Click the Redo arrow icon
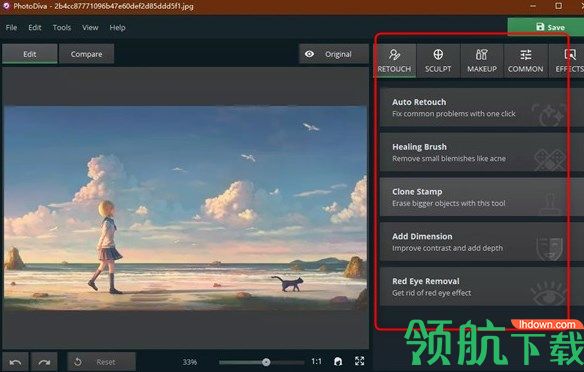Viewport: 584px width, 372px height. click(44, 362)
